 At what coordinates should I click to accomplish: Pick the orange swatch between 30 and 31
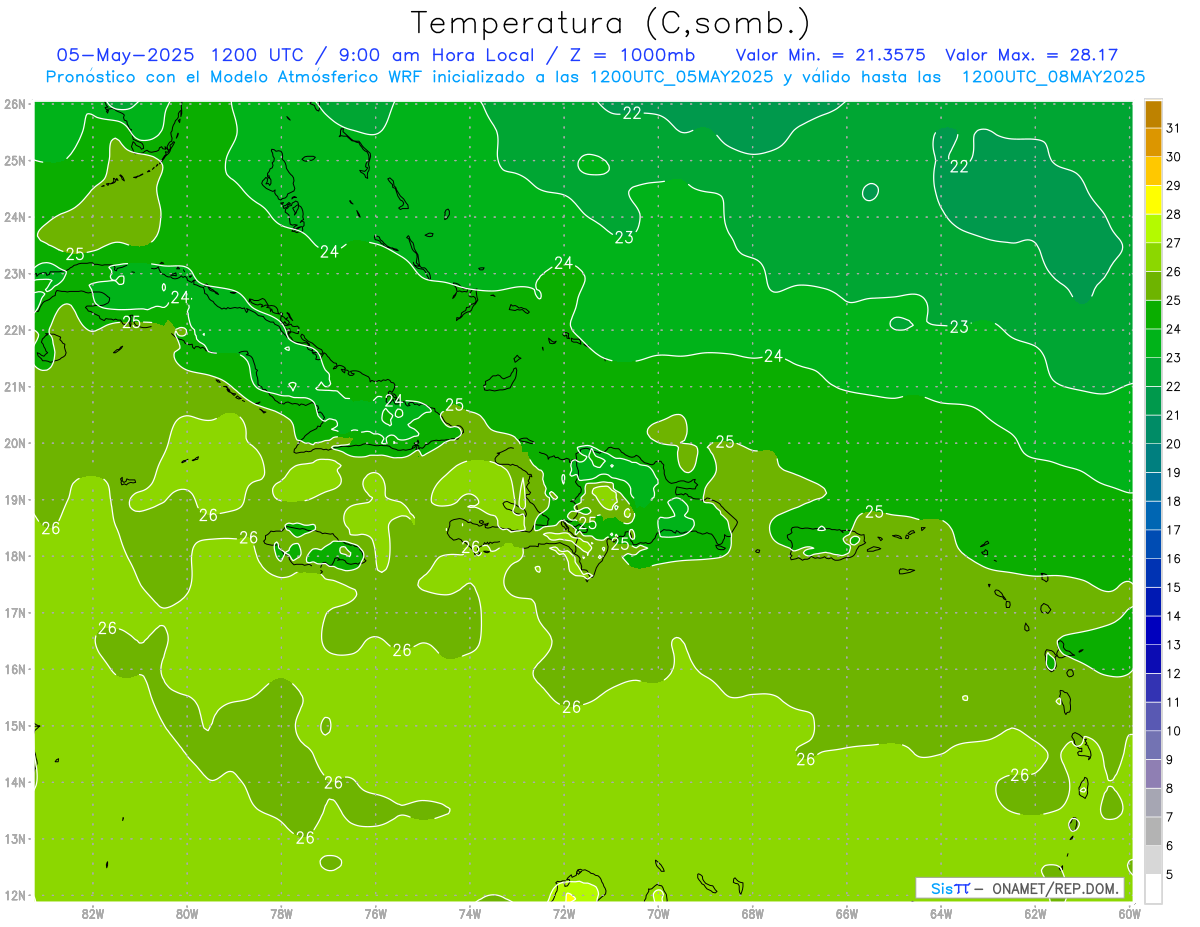(1153, 142)
